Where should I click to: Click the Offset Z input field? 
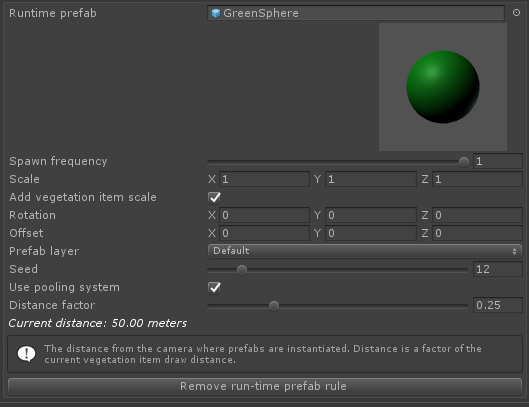477,233
